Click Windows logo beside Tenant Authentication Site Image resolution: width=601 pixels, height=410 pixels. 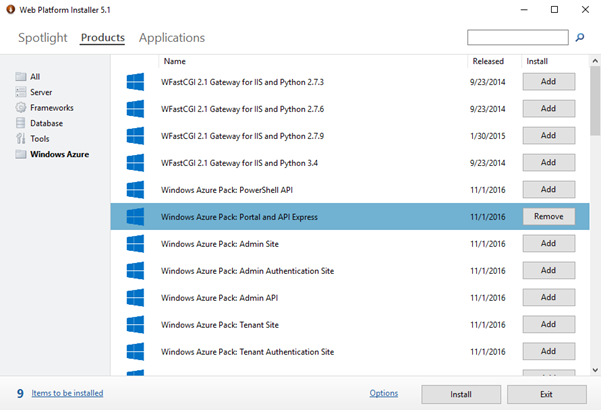[135, 351]
